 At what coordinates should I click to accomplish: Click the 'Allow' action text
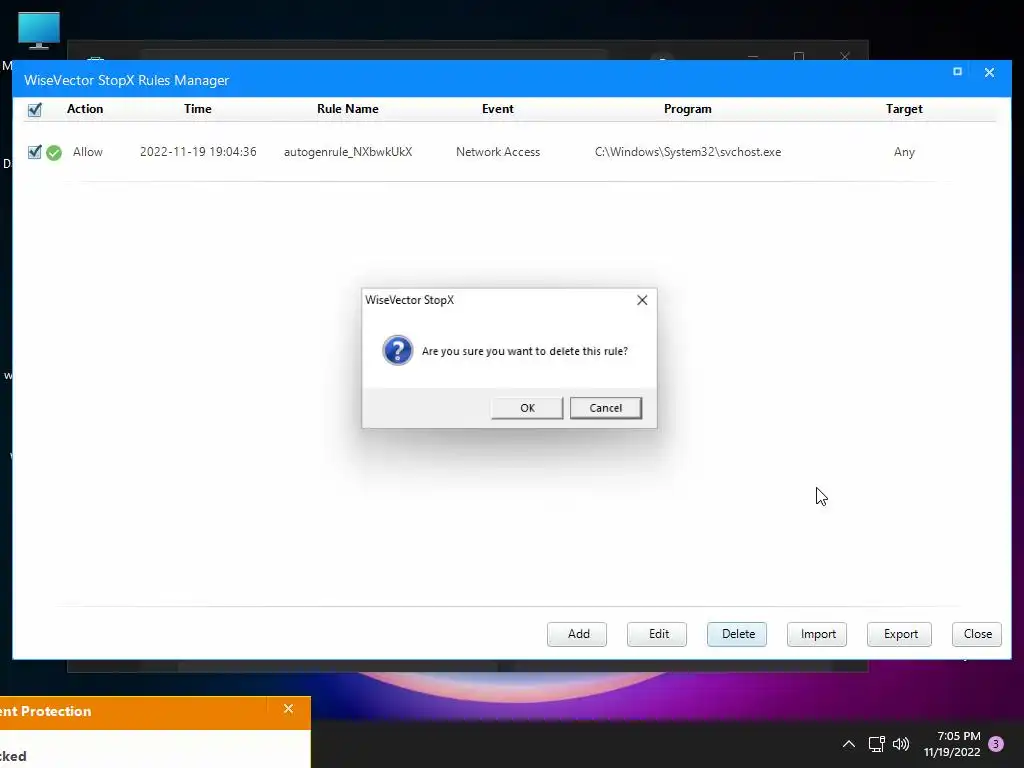[88, 152]
